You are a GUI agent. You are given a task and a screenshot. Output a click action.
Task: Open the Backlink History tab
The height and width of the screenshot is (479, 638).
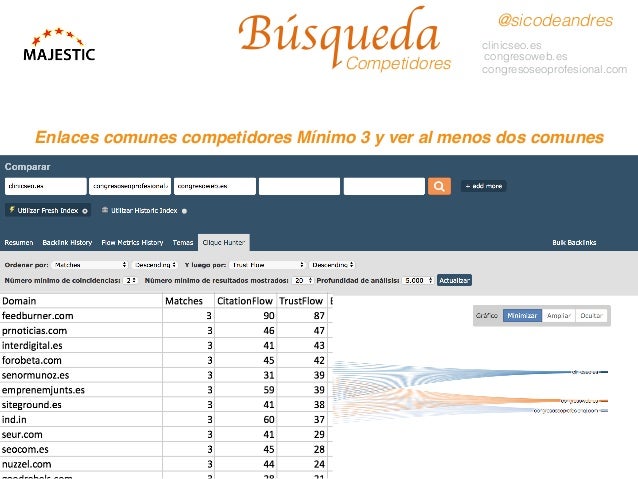(67, 243)
